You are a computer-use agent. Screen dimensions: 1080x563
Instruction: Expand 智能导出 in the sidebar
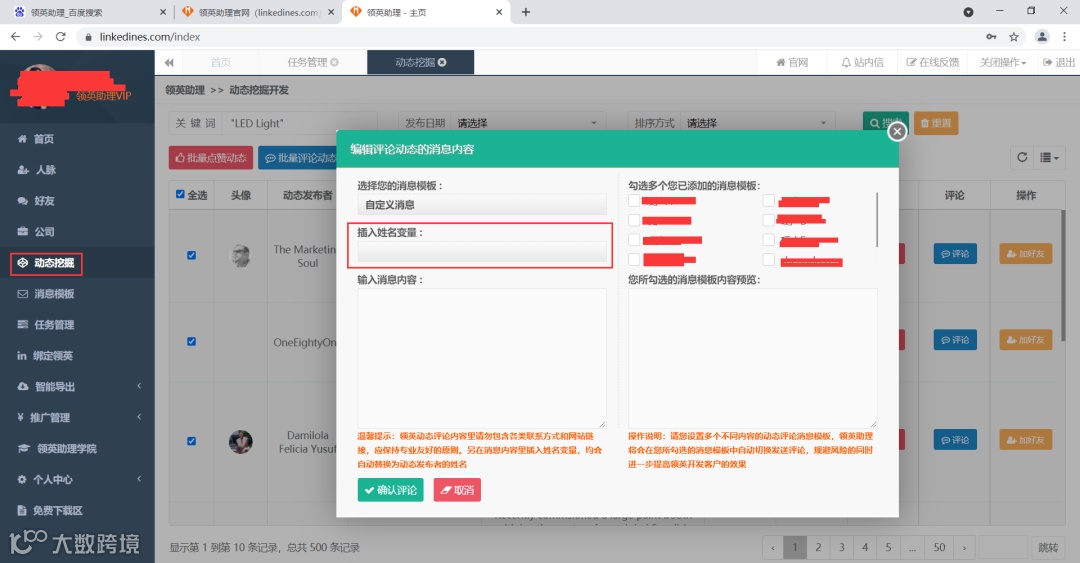point(77,387)
